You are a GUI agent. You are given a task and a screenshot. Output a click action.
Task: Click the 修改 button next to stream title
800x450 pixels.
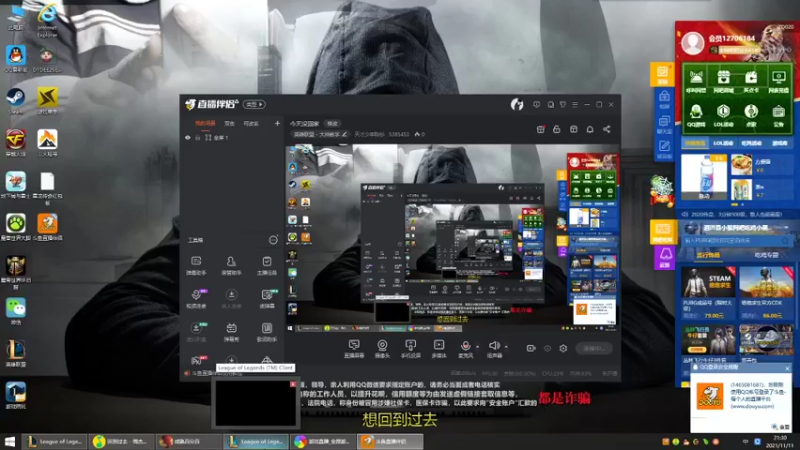333,124
